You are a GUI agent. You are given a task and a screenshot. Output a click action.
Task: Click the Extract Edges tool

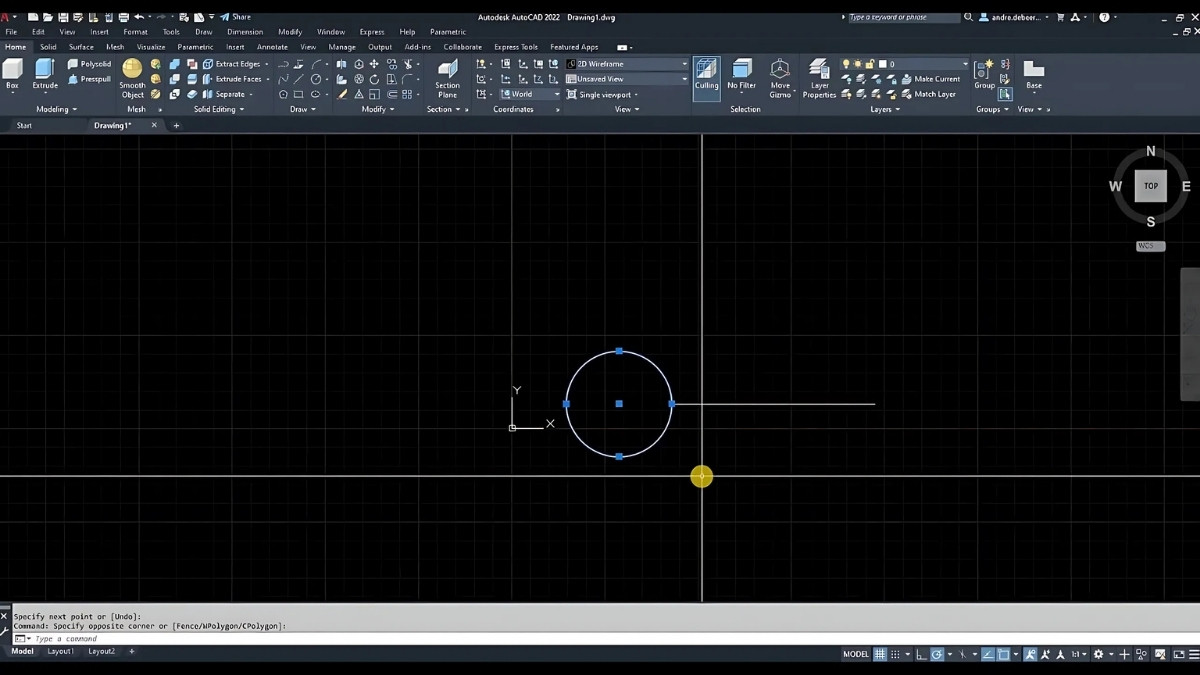click(230, 64)
